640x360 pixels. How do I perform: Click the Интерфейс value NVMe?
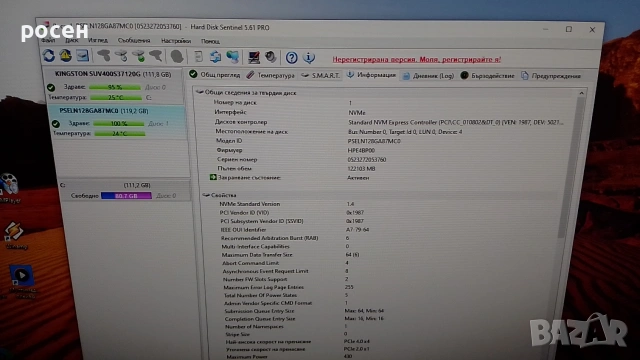pyautogui.click(x=357, y=113)
